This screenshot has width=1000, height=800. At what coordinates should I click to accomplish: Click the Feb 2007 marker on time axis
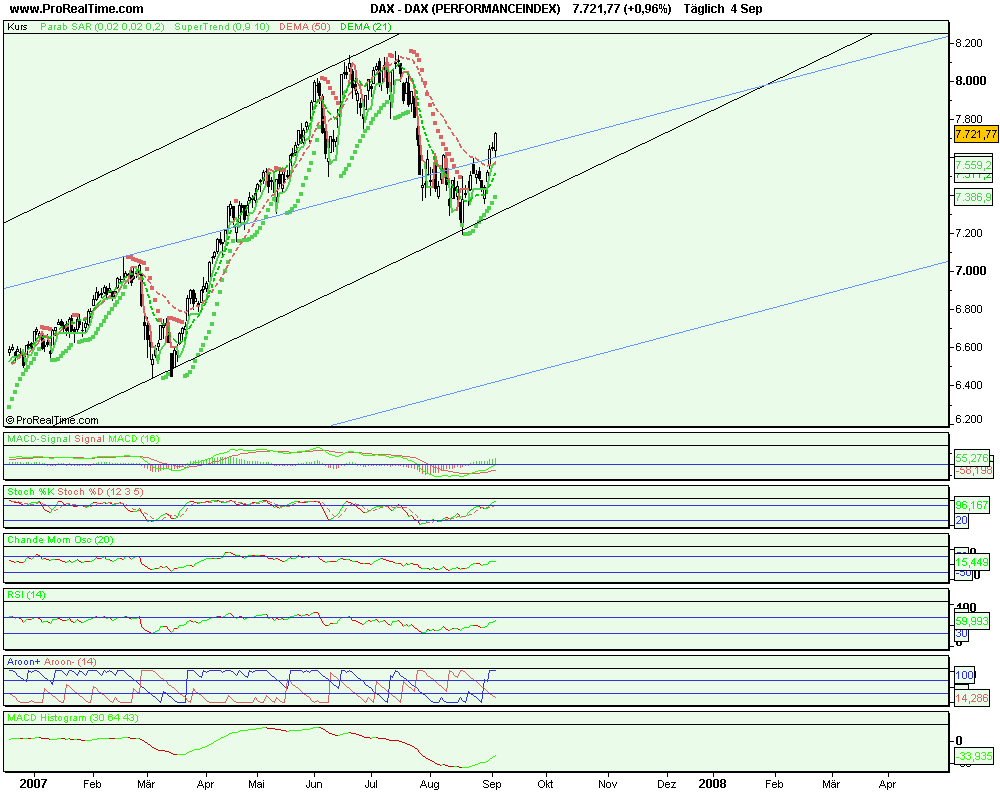(x=92, y=784)
